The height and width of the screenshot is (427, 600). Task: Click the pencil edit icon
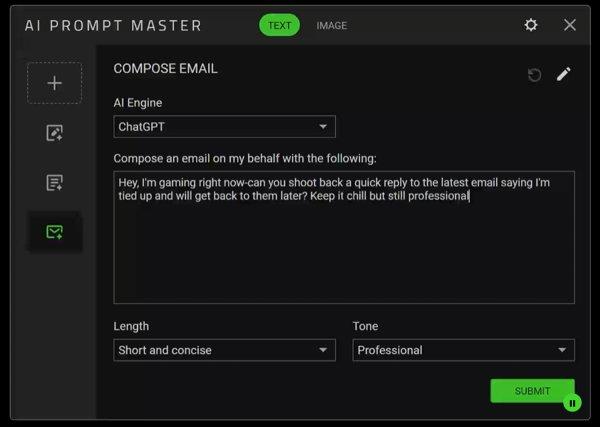pos(564,74)
